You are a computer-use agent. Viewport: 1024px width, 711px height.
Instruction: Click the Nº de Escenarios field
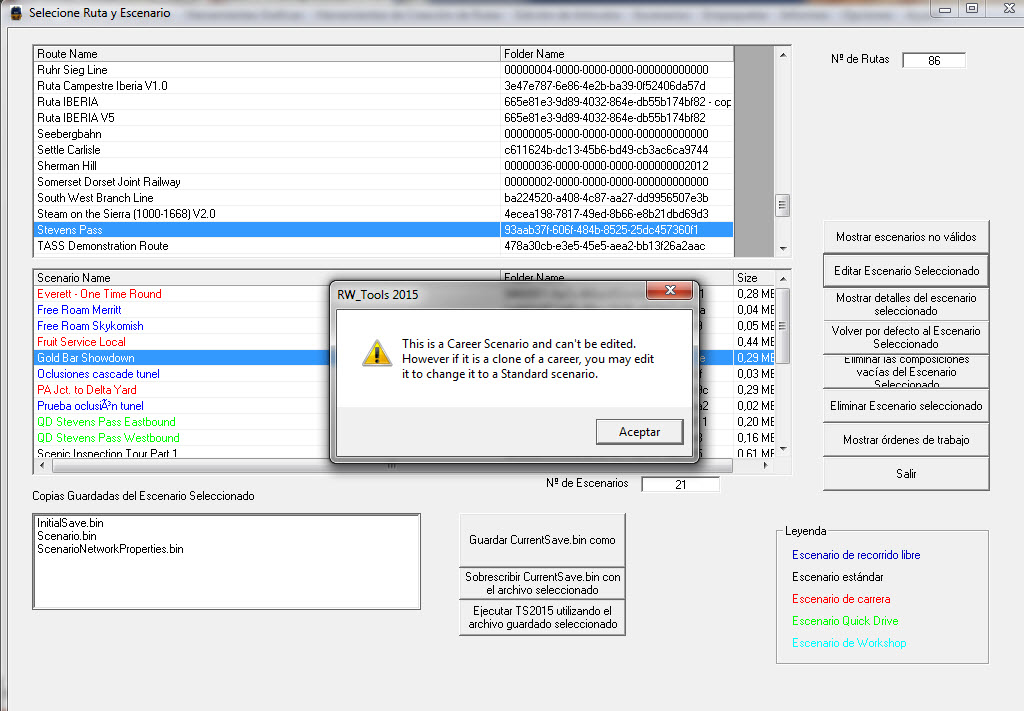click(x=680, y=485)
